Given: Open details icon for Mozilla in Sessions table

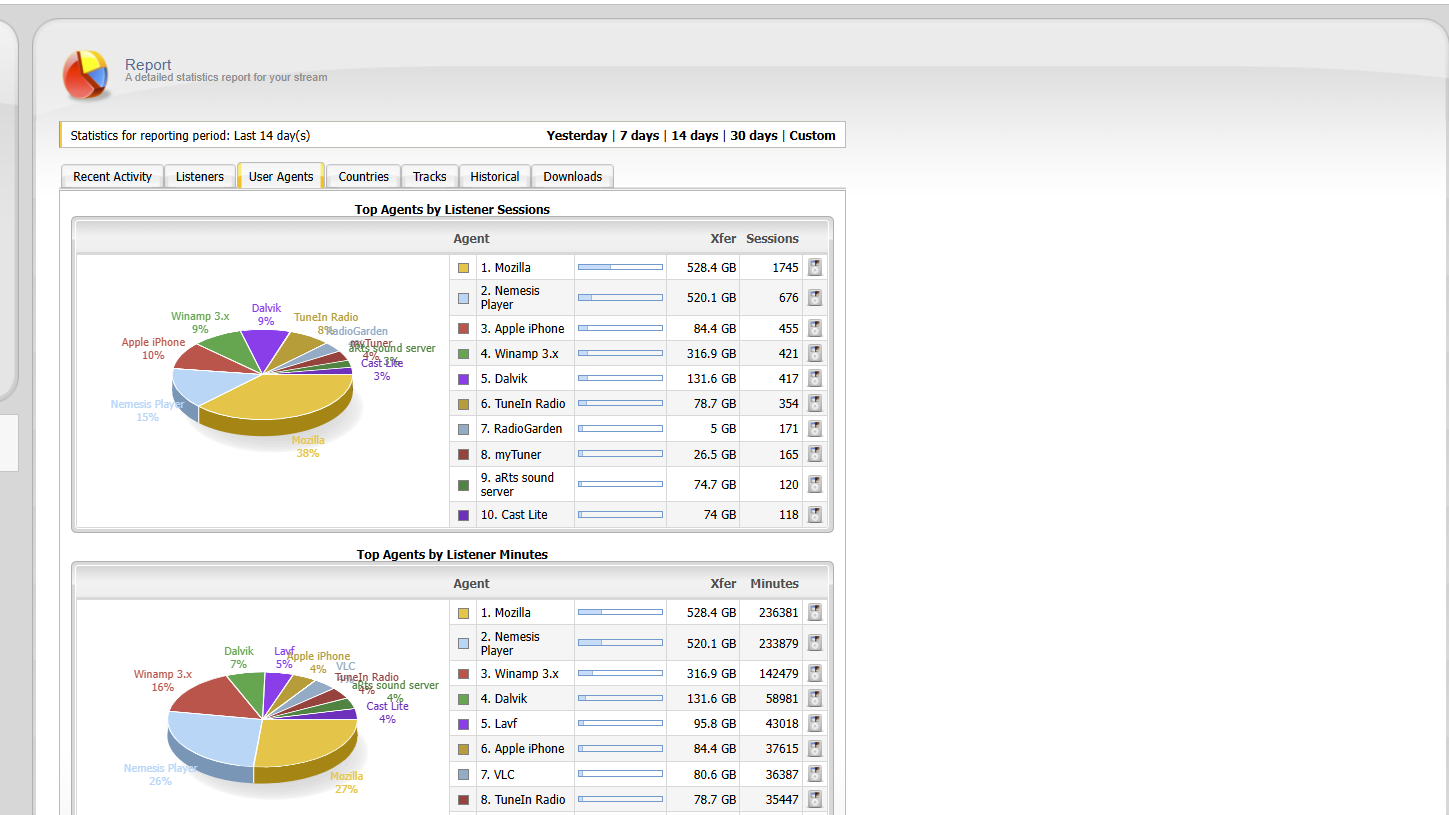Looking at the screenshot, I should click(815, 267).
